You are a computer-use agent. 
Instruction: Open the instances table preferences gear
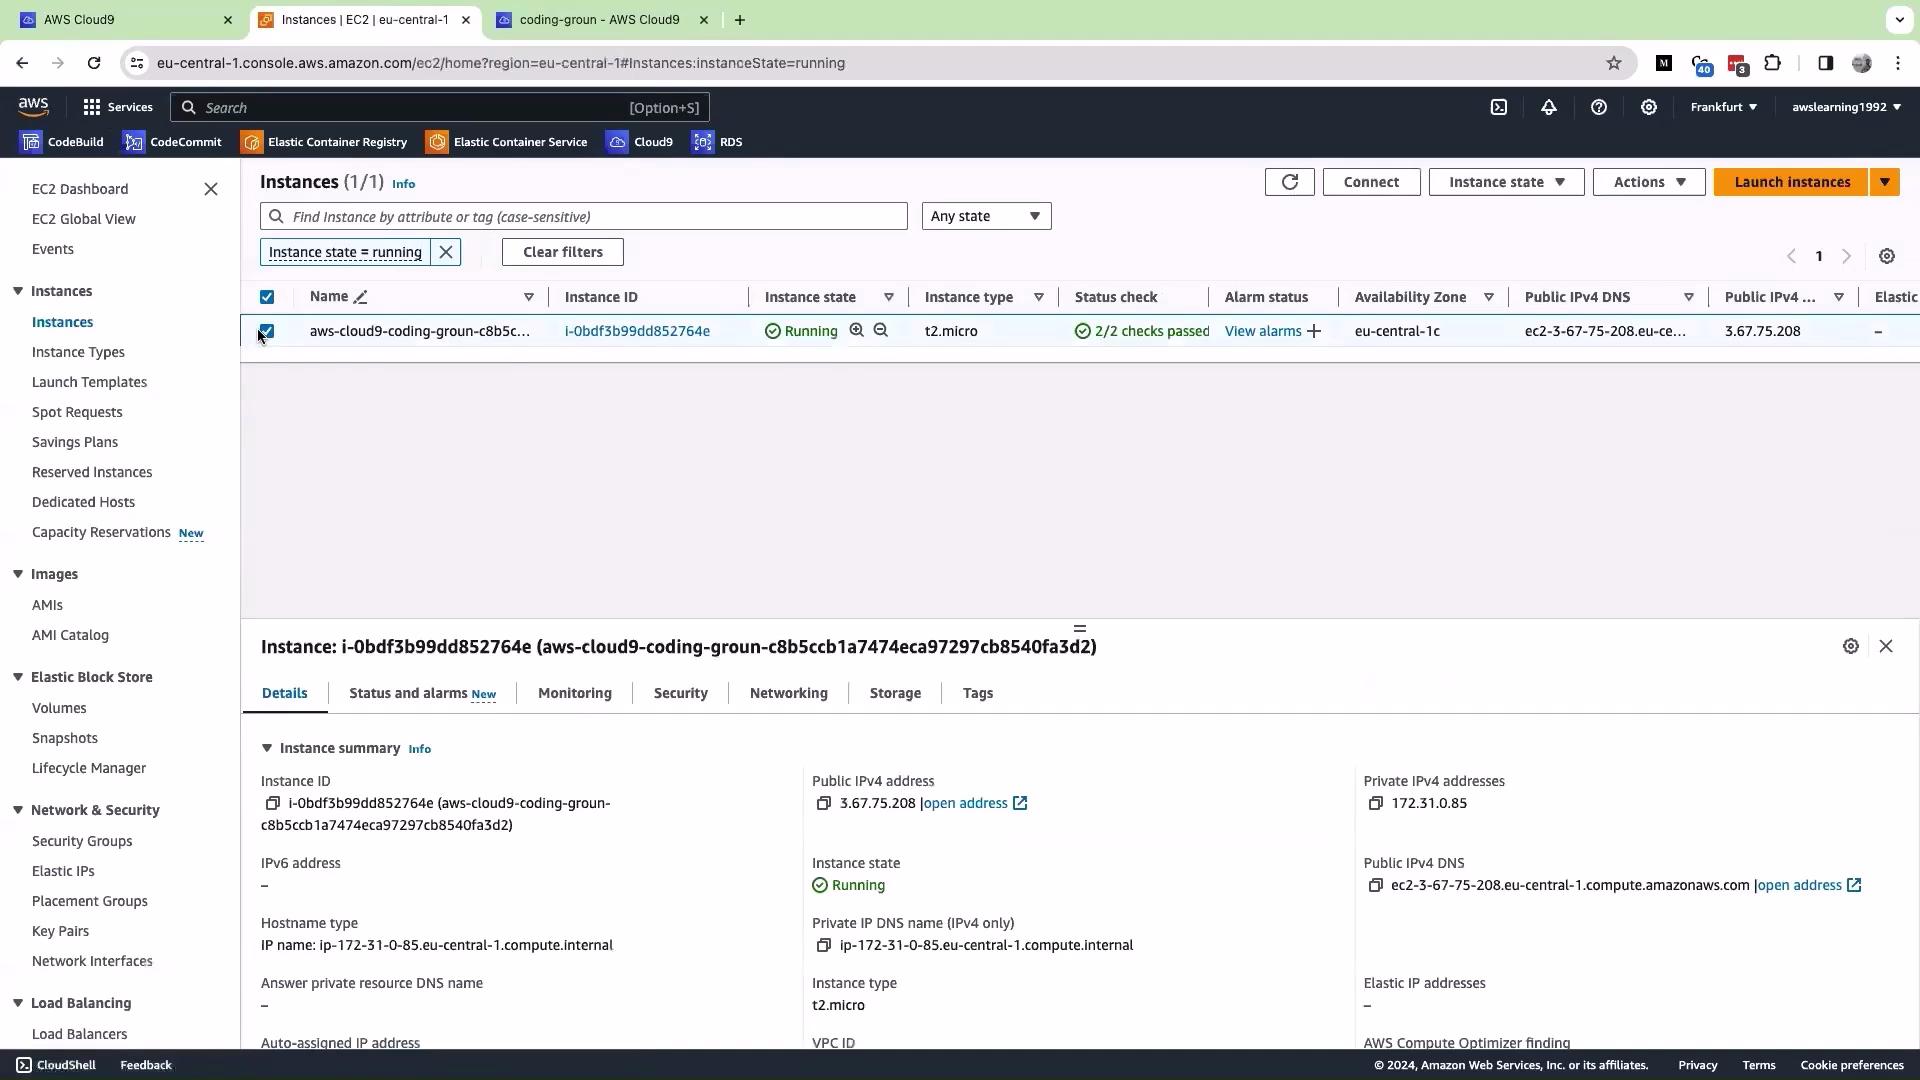(1887, 256)
